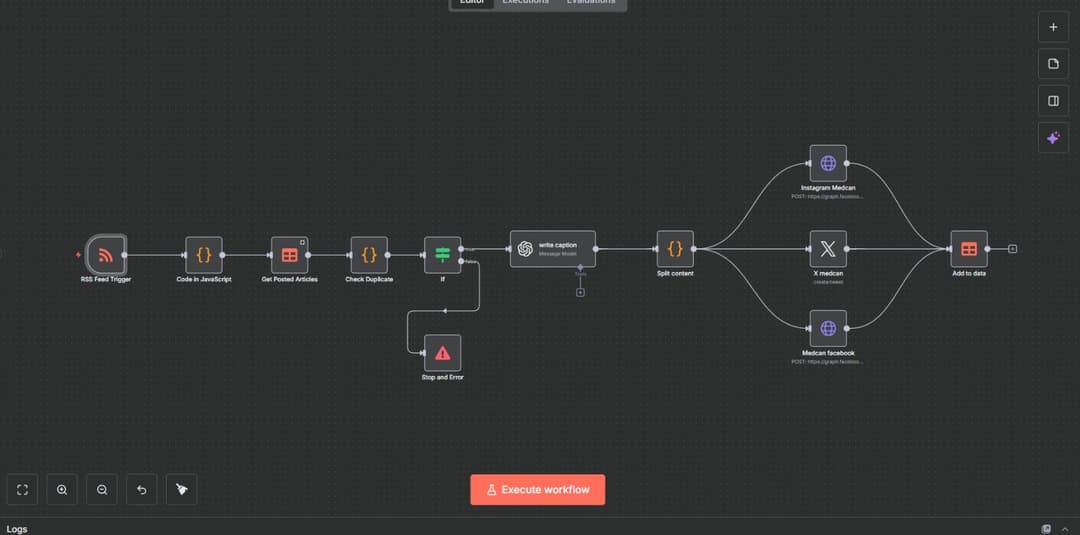Select the Split content node

[675, 249]
